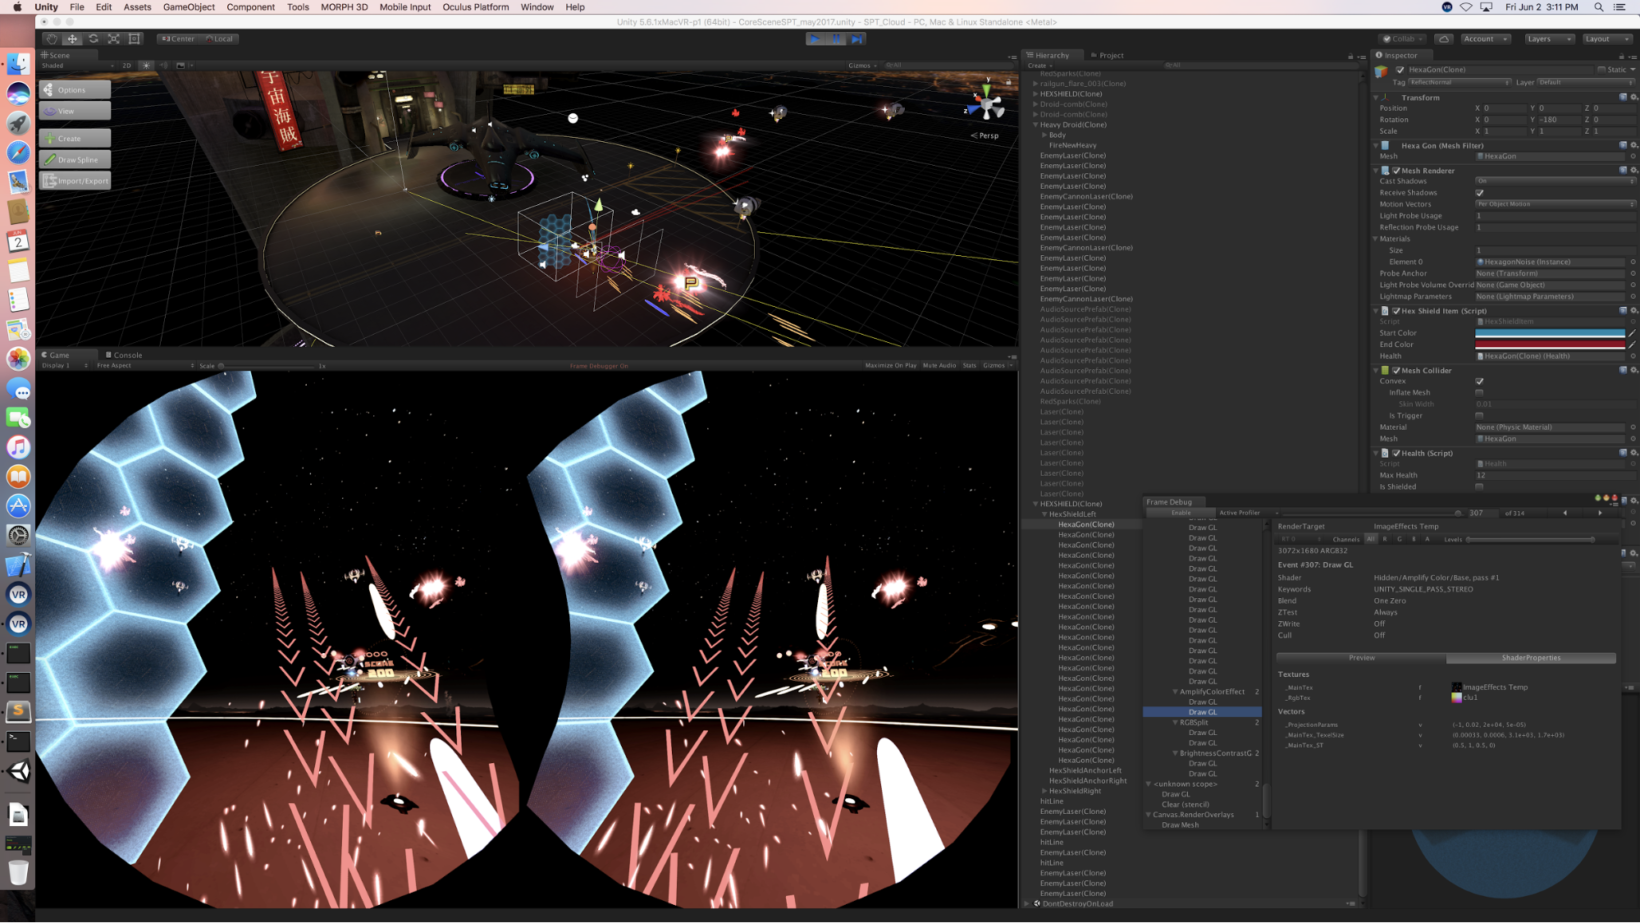
Task: Select the Hand tool in toolbar
Action: (x=52, y=39)
